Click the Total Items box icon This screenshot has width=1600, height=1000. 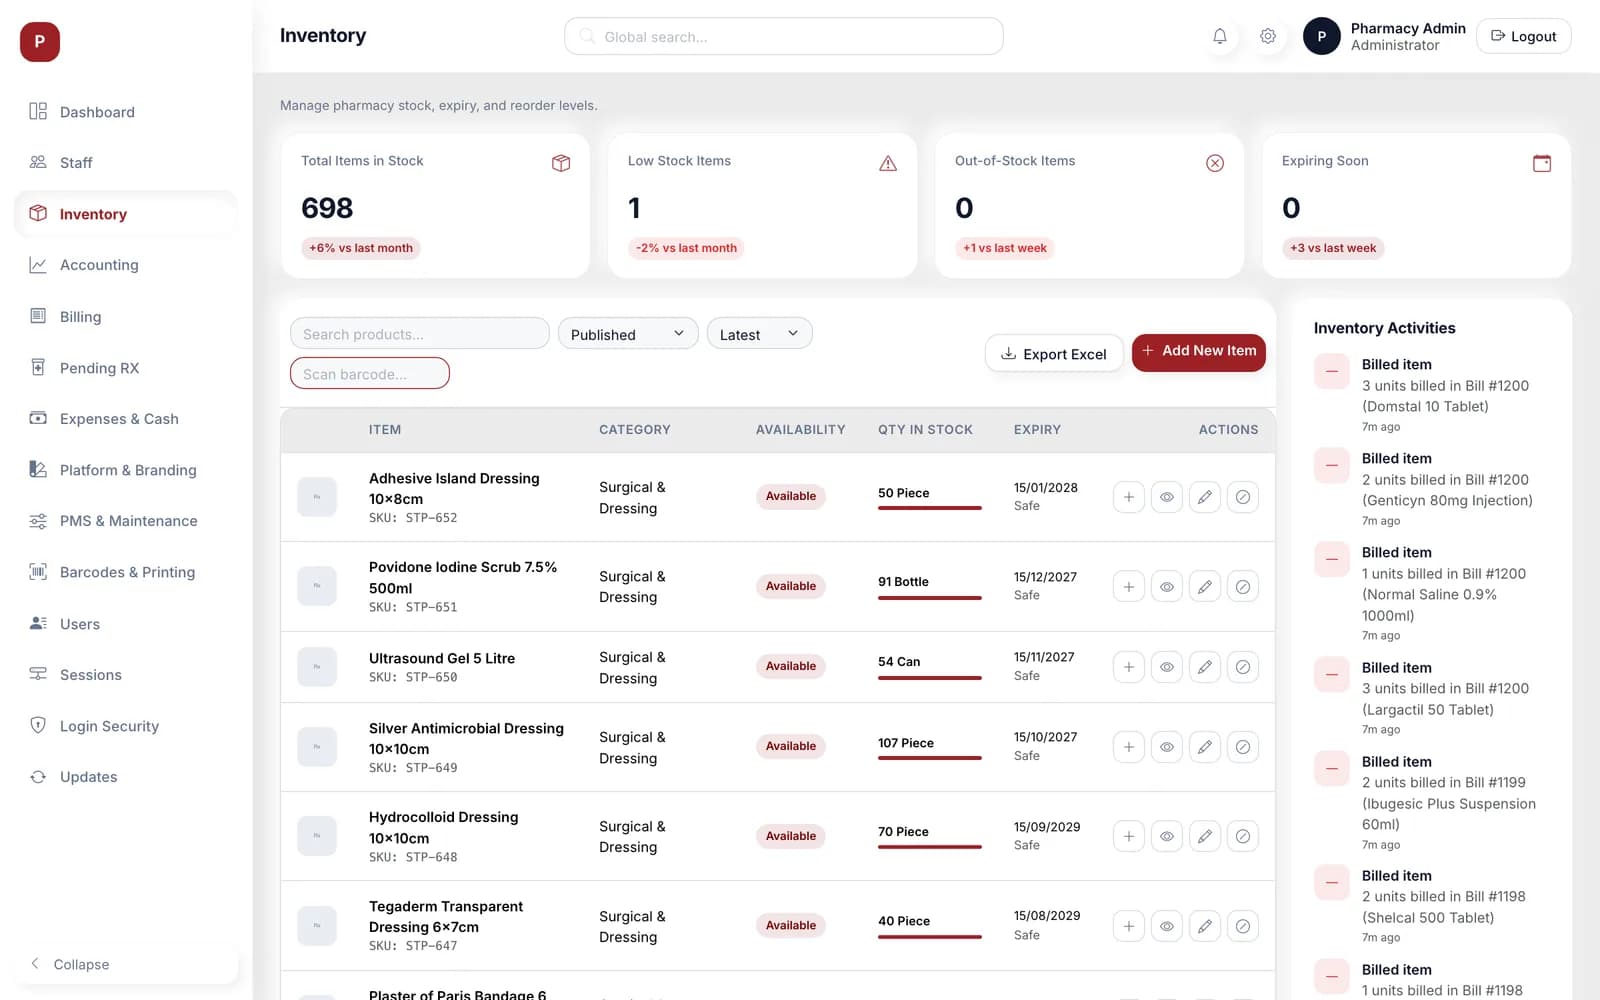coord(561,163)
